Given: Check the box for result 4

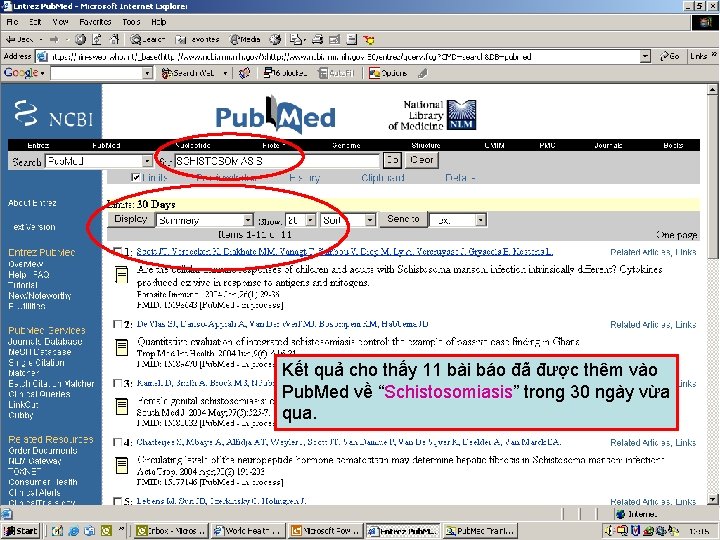Looking at the screenshot, I should coord(118,442).
